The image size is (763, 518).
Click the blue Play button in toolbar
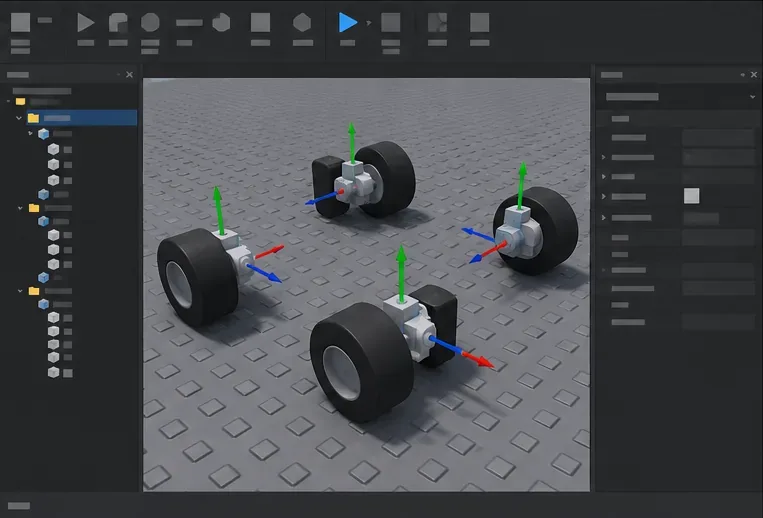(347, 22)
